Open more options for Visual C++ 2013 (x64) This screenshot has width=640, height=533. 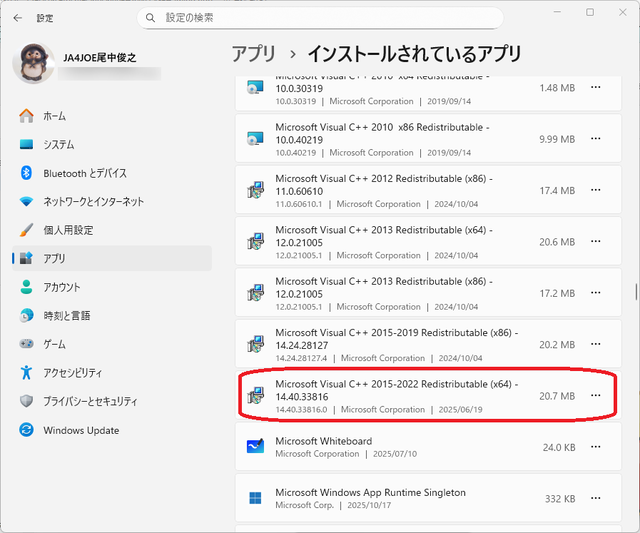pyautogui.click(x=596, y=242)
